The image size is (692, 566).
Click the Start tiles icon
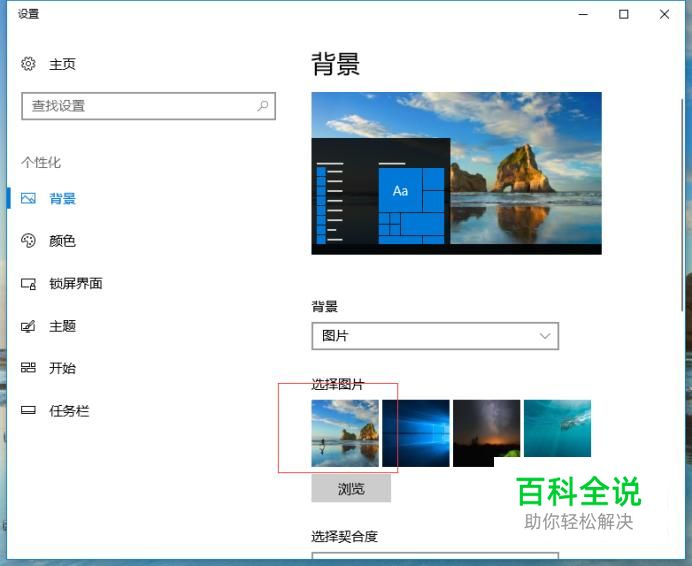pyautogui.click(x=28, y=368)
